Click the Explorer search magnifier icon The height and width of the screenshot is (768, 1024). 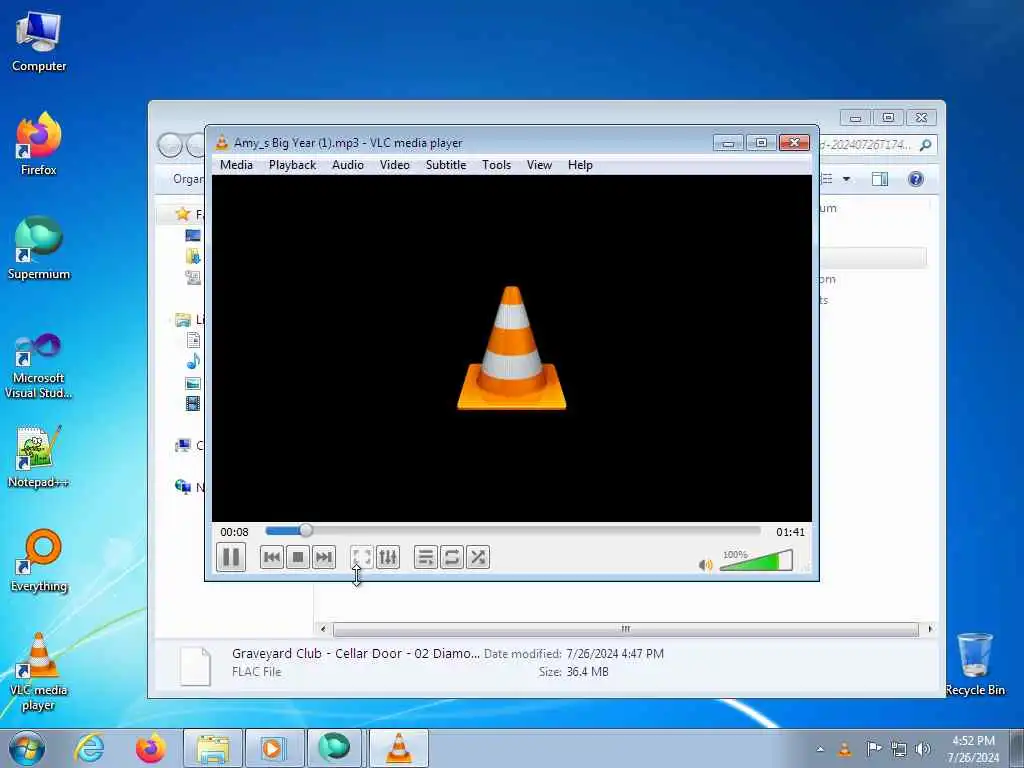click(925, 145)
